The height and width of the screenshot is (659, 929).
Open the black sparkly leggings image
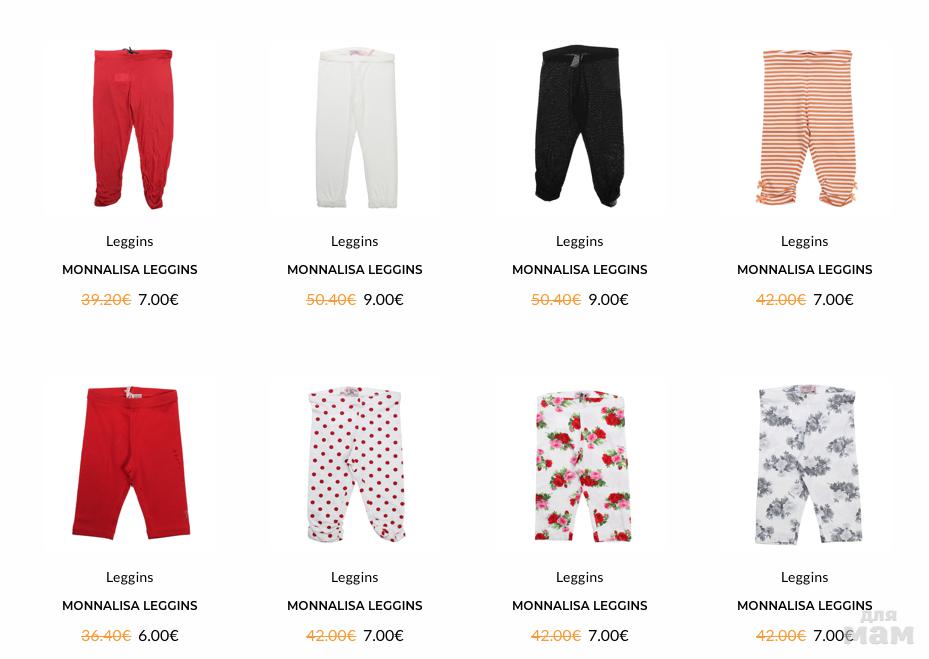point(581,127)
